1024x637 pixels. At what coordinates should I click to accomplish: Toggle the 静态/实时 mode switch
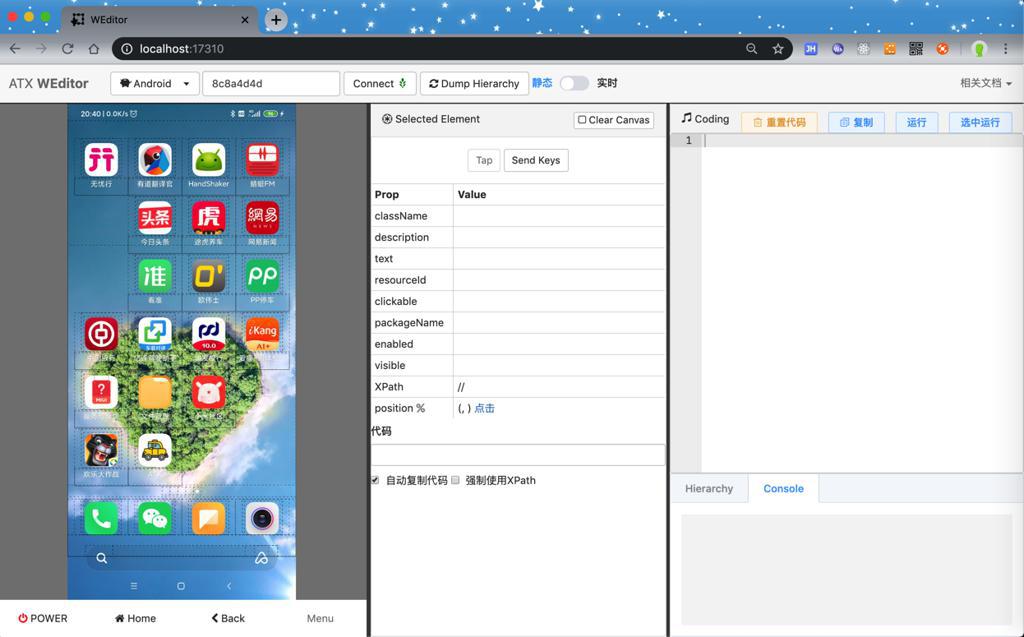[x=574, y=83]
